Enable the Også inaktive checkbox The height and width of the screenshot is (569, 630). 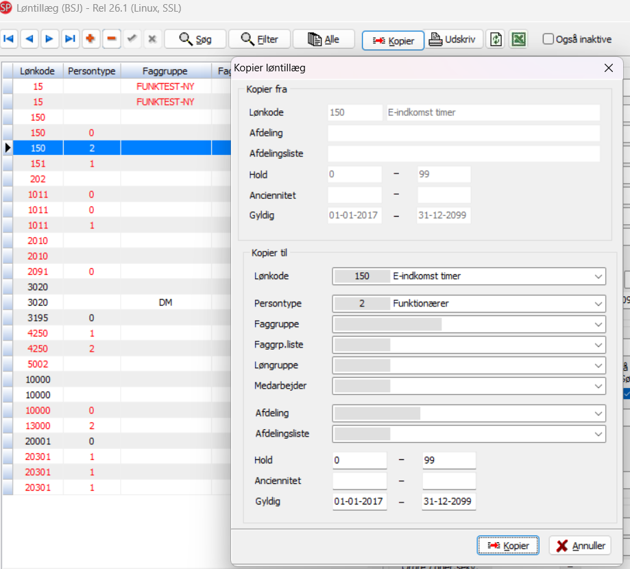tap(548, 39)
